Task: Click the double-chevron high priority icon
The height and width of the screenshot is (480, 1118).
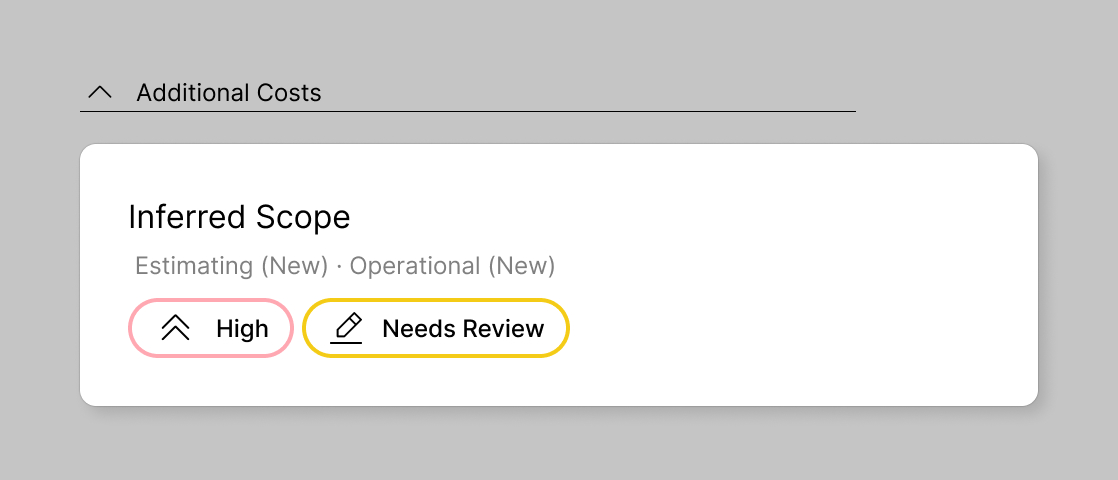Action: click(x=175, y=328)
